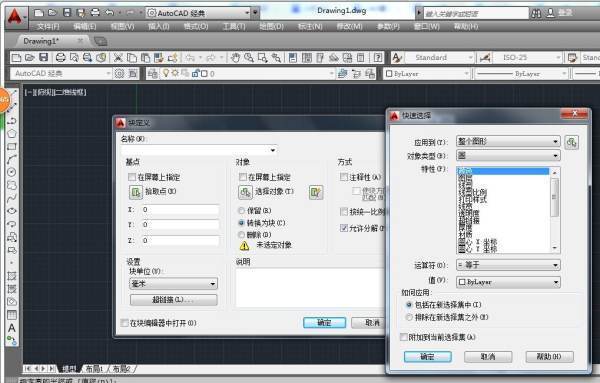This screenshot has width=600, height=383.
Task: Tick 附加到当前选择集 checkbox
Action: [x=403, y=337]
